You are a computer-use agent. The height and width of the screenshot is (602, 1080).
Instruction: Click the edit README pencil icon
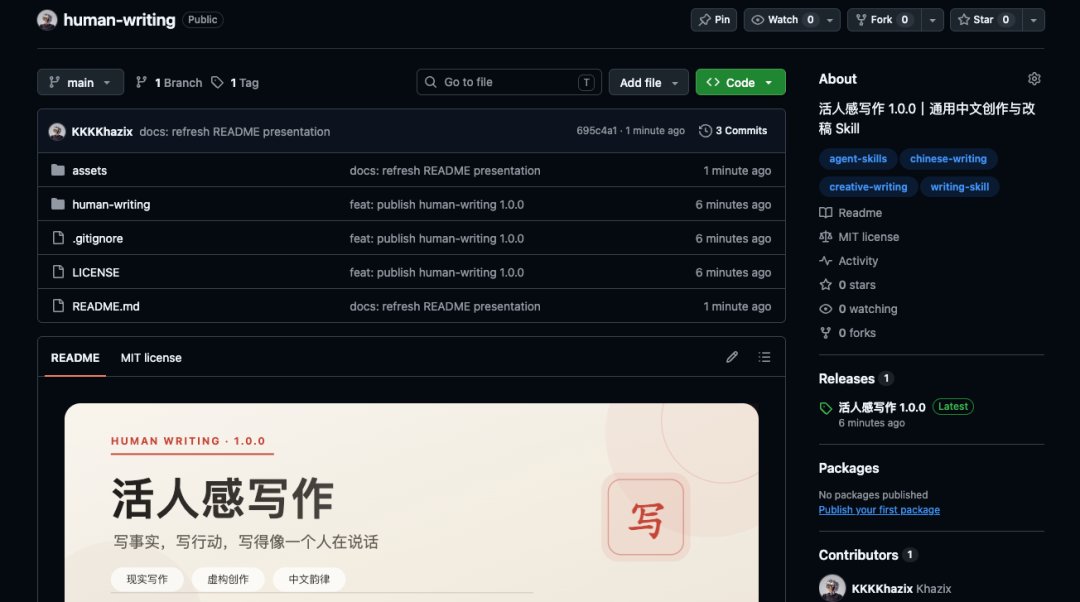[731, 357]
